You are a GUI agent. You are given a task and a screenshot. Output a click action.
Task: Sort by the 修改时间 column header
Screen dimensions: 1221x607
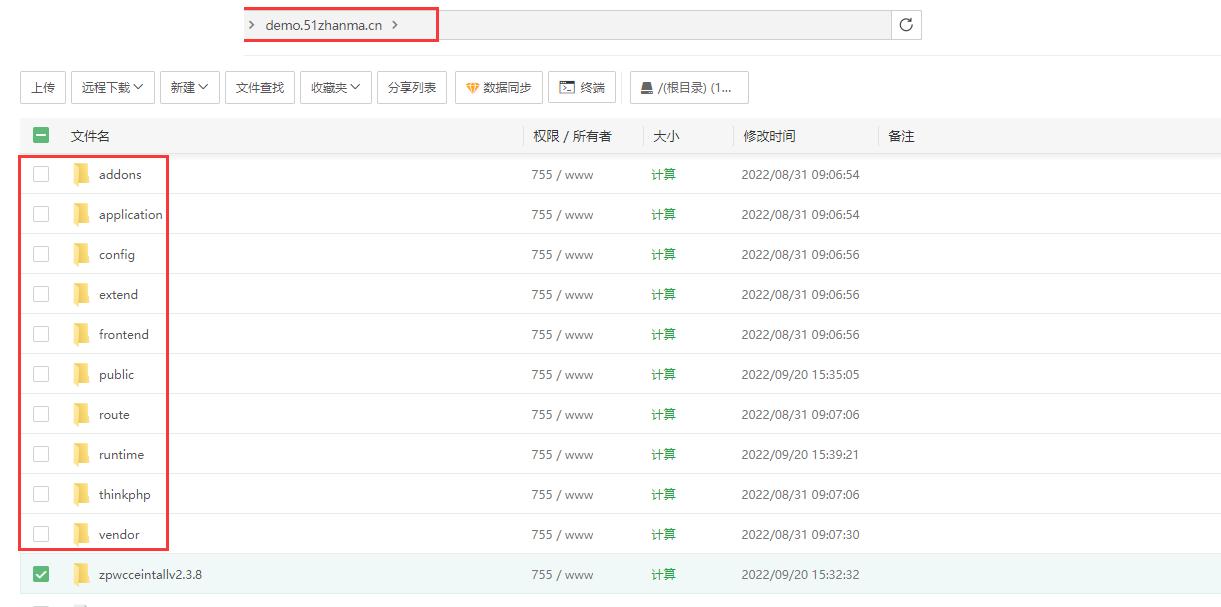coord(768,136)
